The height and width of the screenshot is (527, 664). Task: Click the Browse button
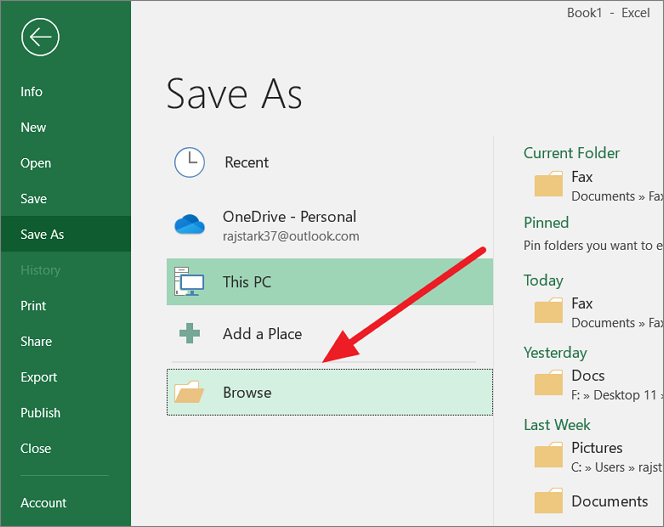point(329,392)
